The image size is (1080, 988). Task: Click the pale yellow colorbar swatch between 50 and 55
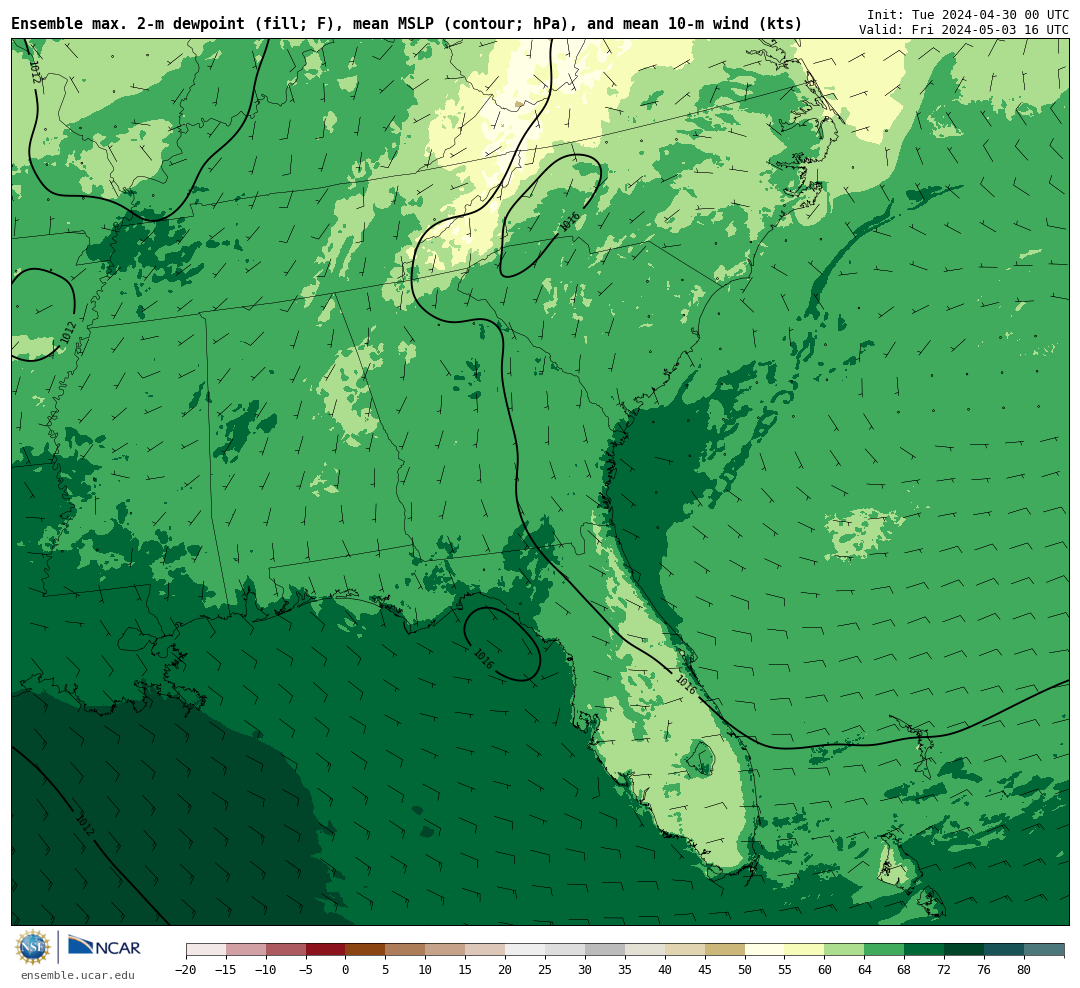click(x=765, y=950)
